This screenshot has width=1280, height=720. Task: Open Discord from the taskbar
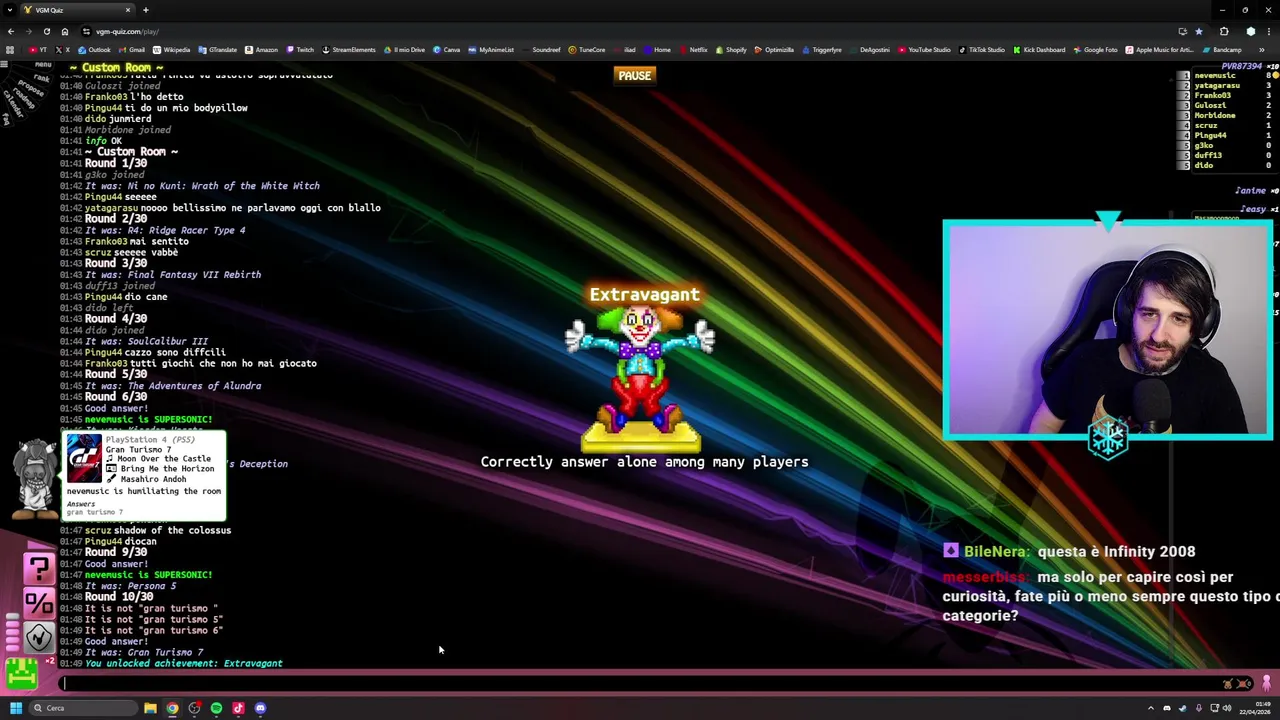(x=260, y=708)
